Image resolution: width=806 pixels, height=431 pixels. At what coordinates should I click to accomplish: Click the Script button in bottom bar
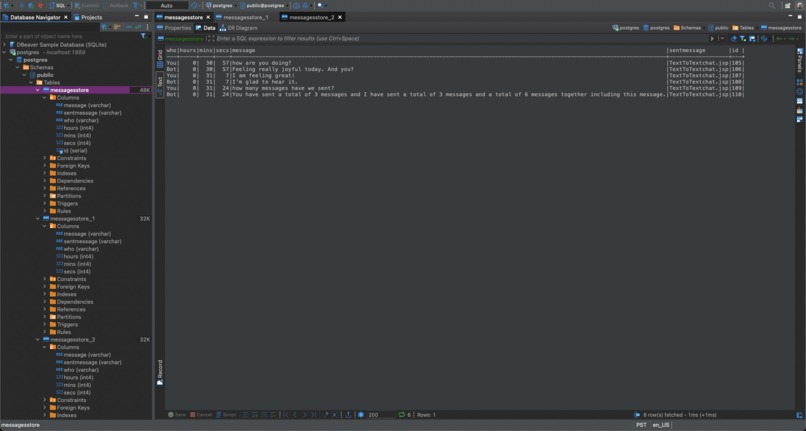(226, 415)
